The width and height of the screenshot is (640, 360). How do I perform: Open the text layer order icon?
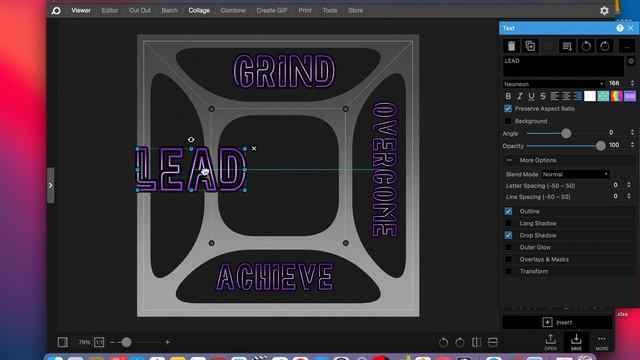[x=567, y=46]
